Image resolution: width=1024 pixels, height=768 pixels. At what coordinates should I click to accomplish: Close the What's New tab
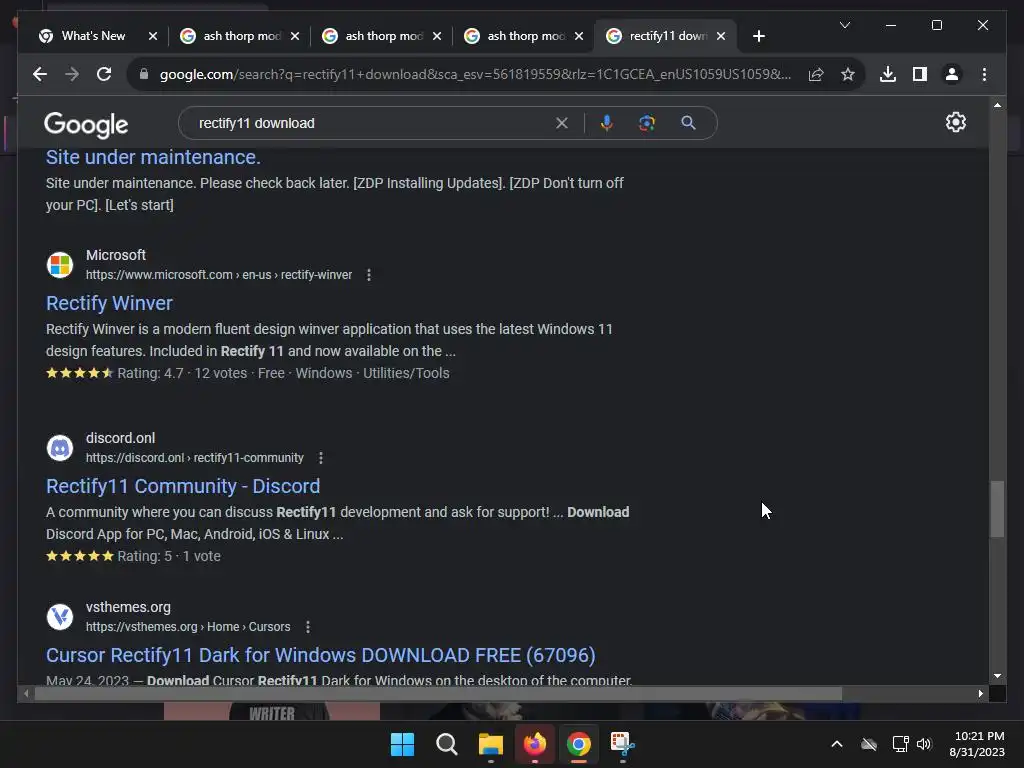tap(153, 36)
